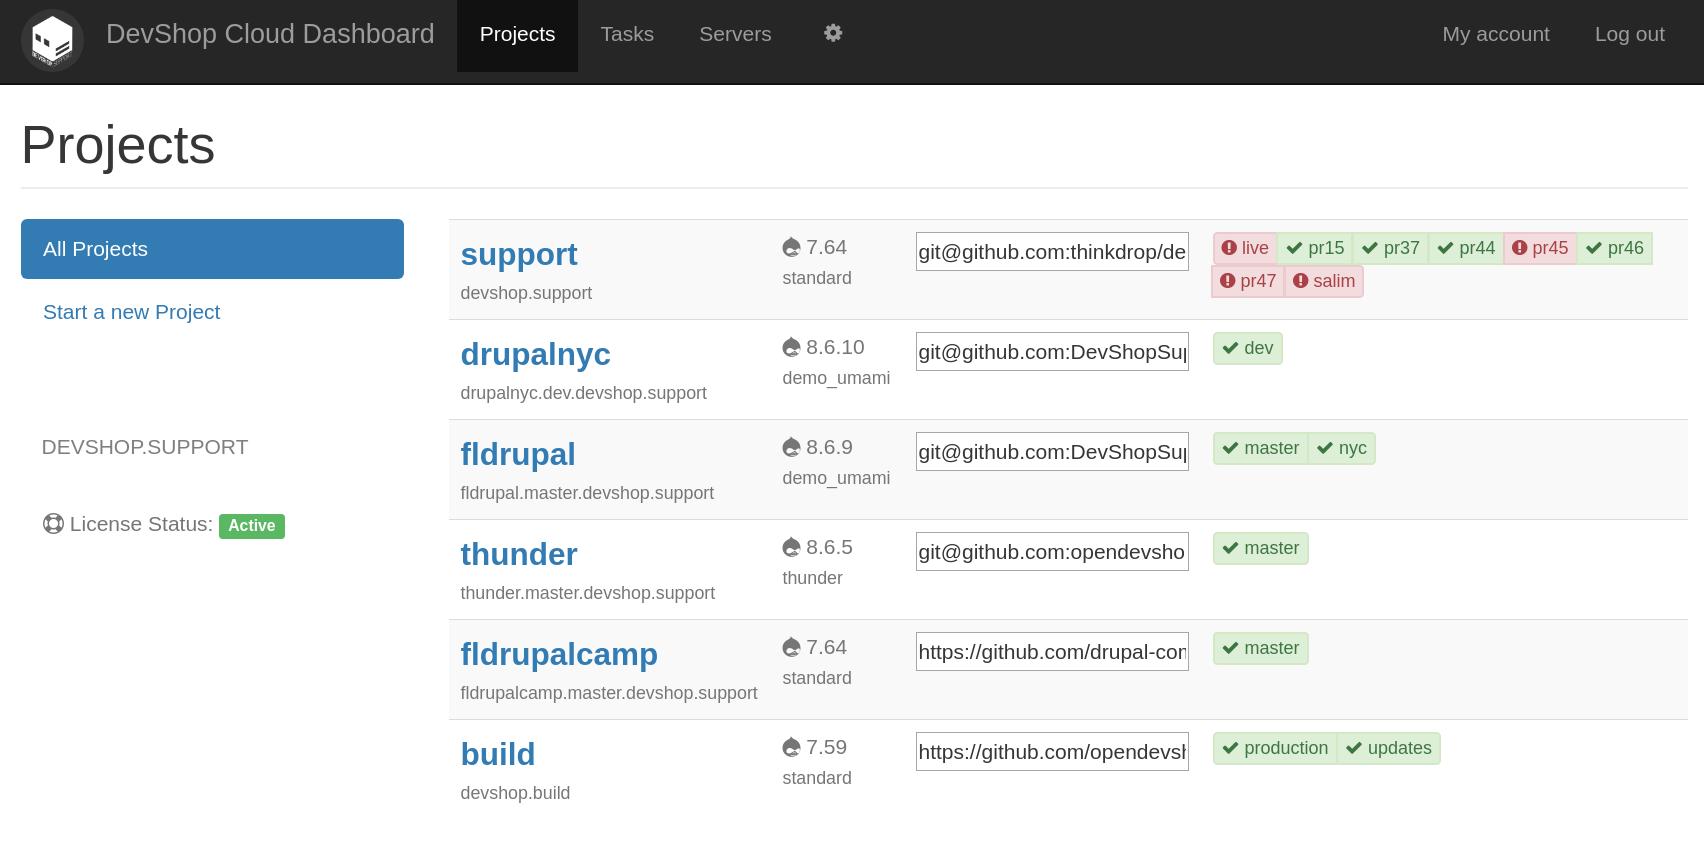Screen dimensions: 1704x867
Task: Click the fldrupal git URL field
Action: (x=1052, y=452)
